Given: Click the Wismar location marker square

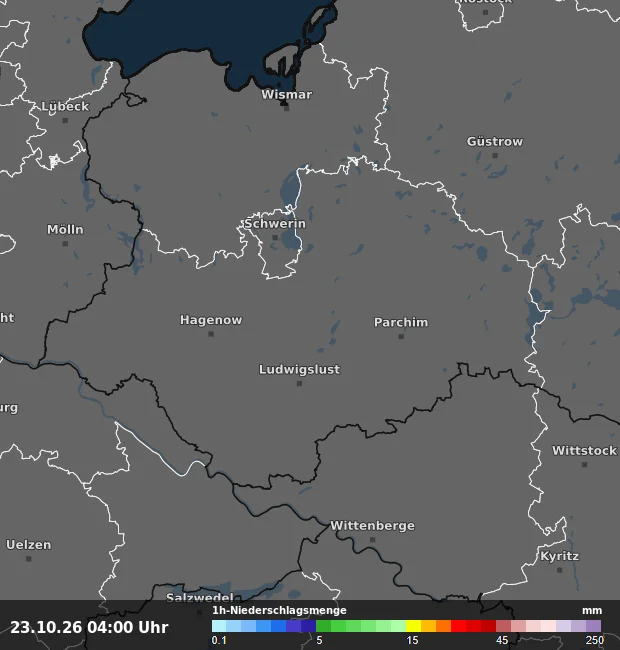Looking at the screenshot, I should tap(286, 108).
